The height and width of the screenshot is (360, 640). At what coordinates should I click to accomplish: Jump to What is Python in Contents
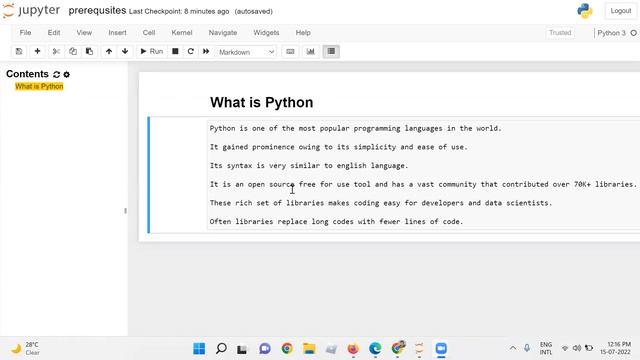coord(39,86)
